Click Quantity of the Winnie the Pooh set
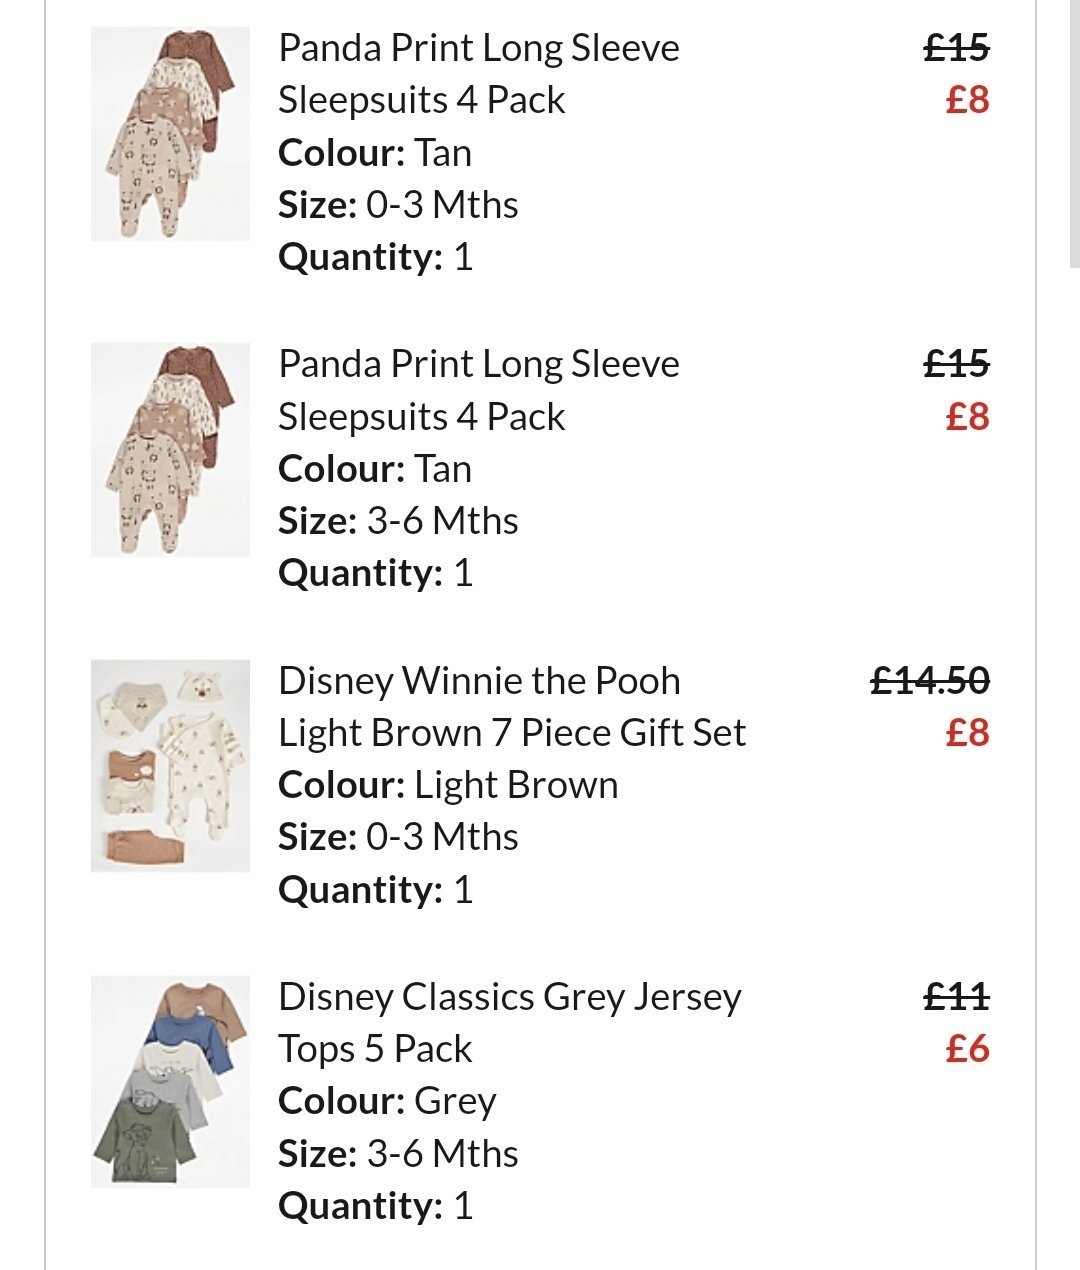Screen dimensions: 1080x1270 375,890
